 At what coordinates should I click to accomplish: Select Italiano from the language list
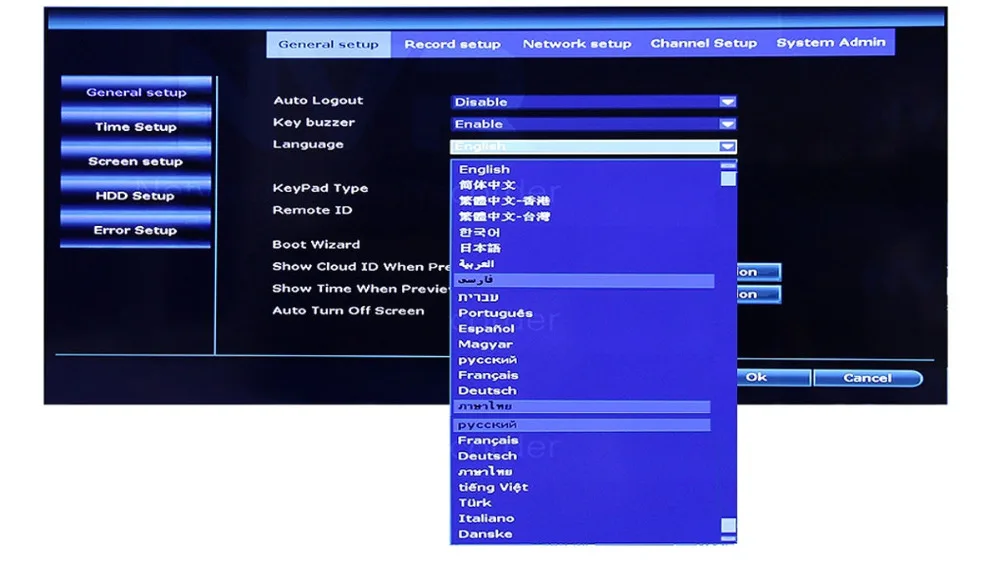(x=486, y=518)
